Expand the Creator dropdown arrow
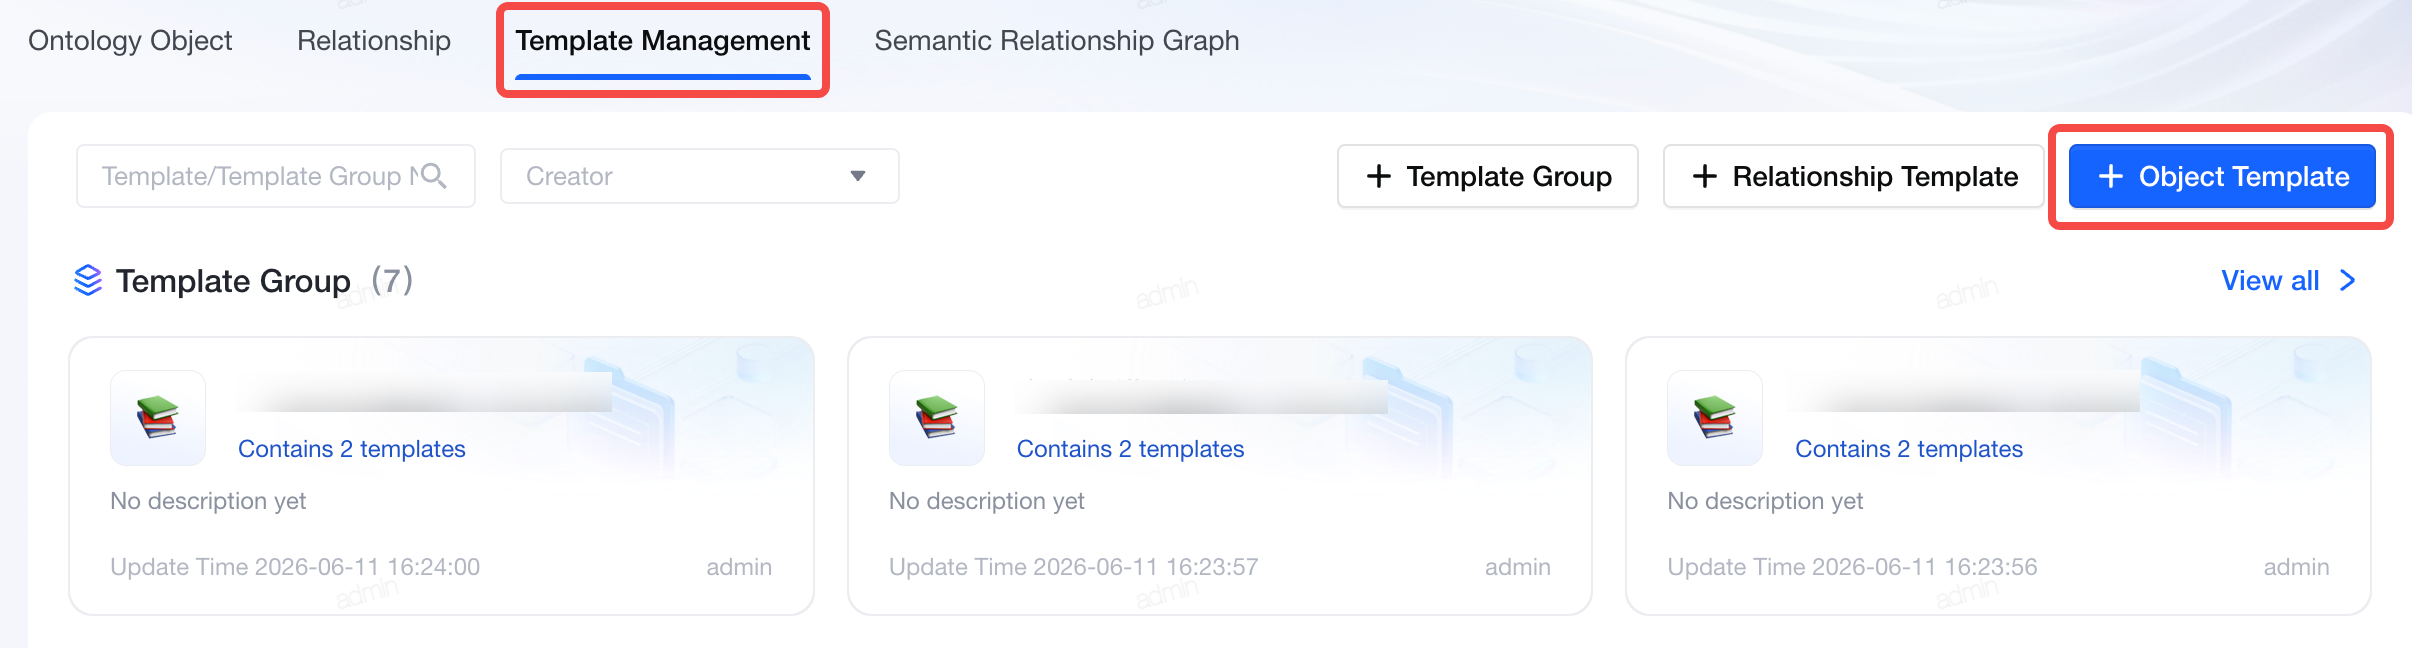 pyautogui.click(x=858, y=176)
